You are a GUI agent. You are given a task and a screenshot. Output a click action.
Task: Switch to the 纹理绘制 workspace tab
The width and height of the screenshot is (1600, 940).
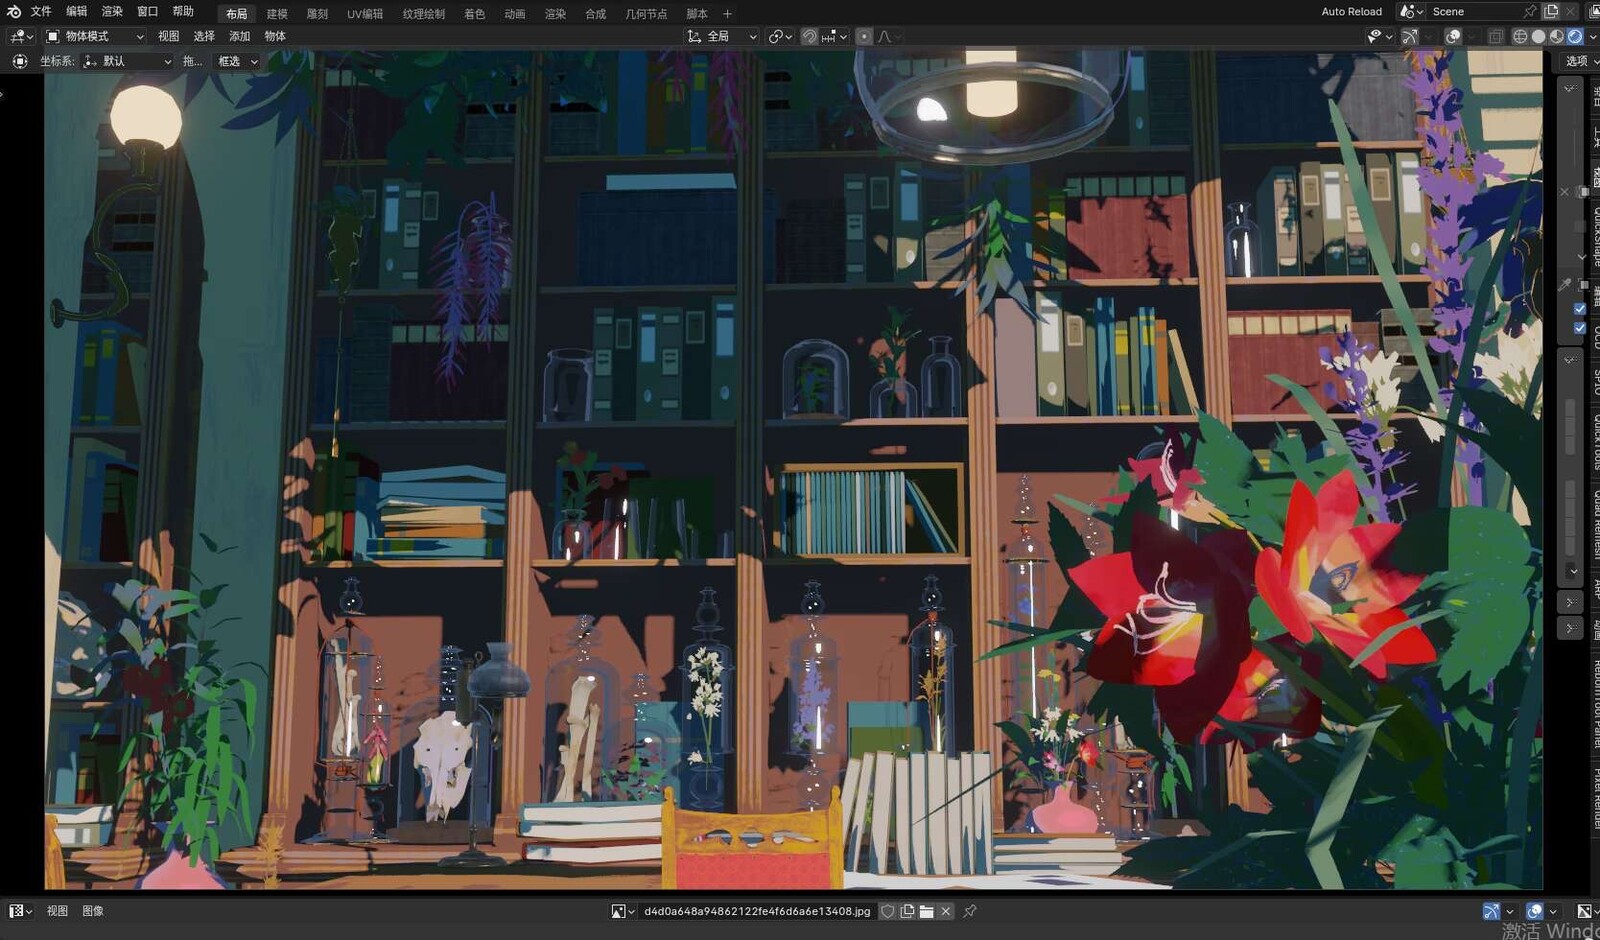(x=424, y=14)
